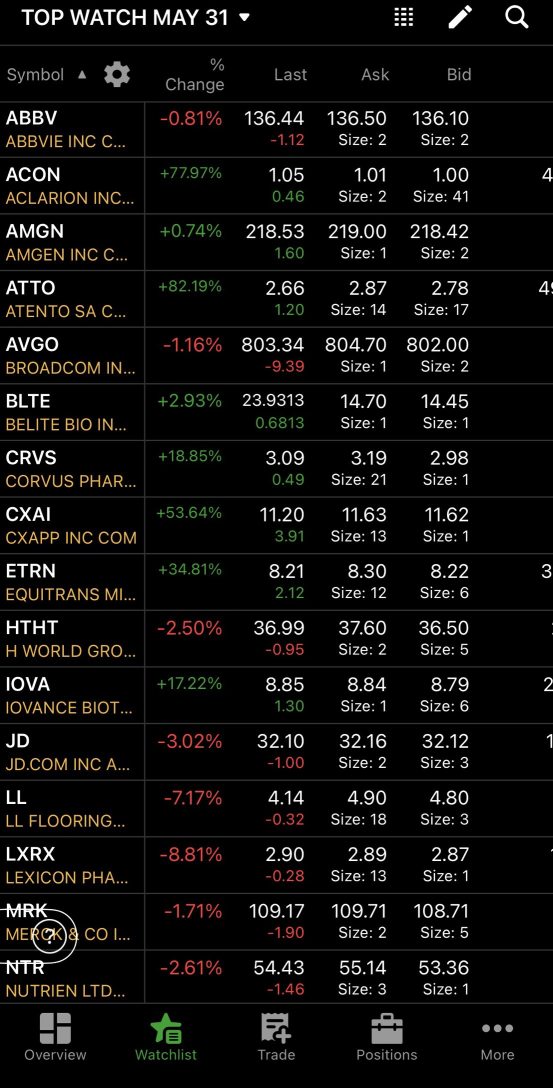Image resolution: width=553 pixels, height=1088 pixels.
Task: Tap the pencil edit watchlist icon
Action: click(x=460, y=17)
